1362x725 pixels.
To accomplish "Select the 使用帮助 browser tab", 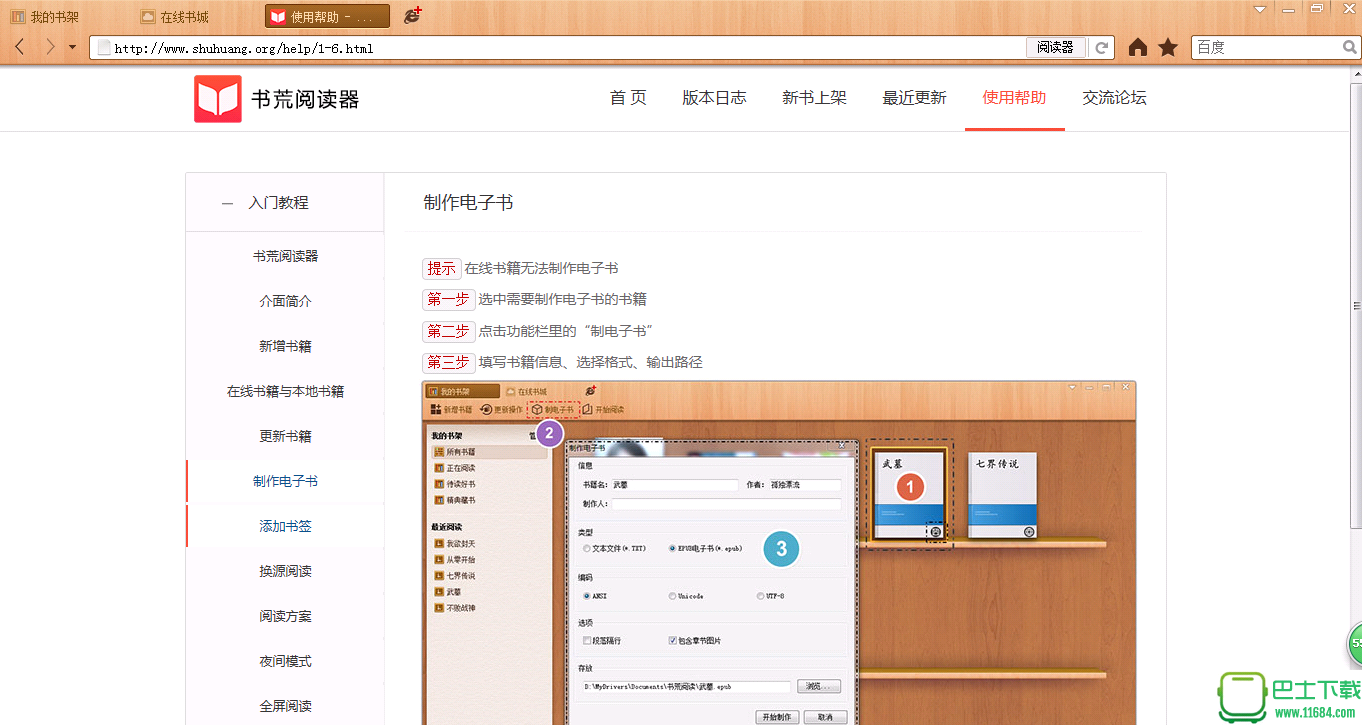I will click(x=326, y=16).
